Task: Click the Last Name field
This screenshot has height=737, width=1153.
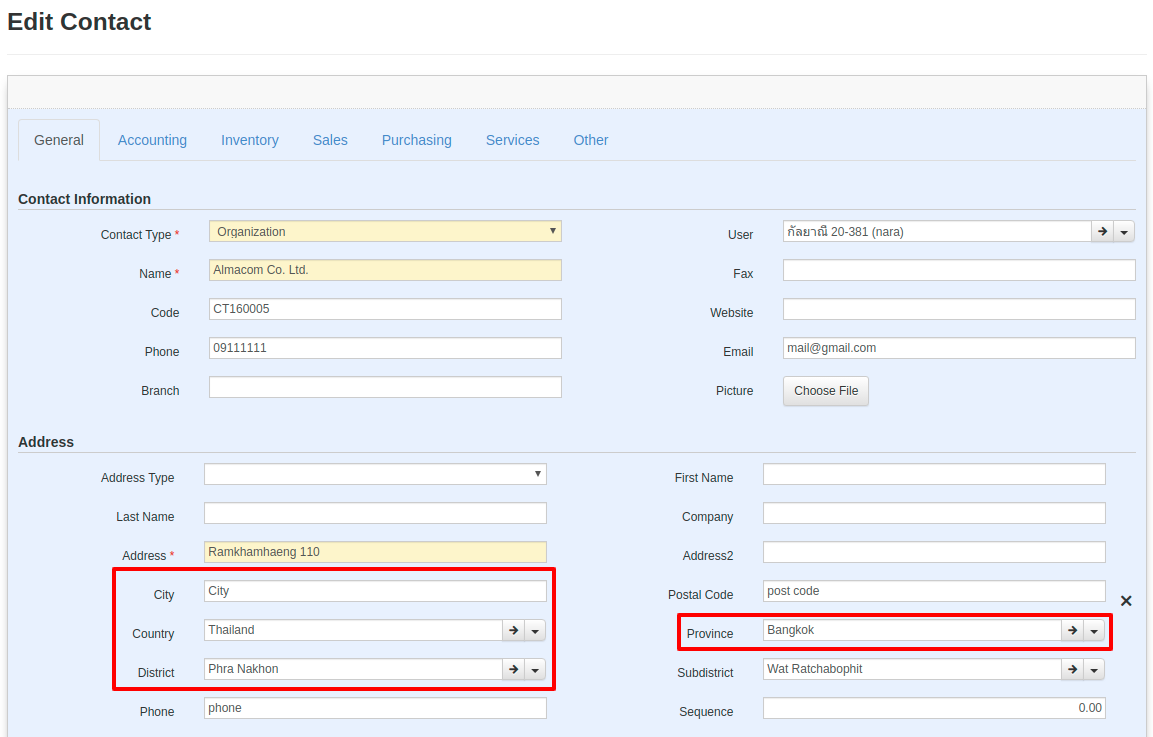Action: pos(375,513)
